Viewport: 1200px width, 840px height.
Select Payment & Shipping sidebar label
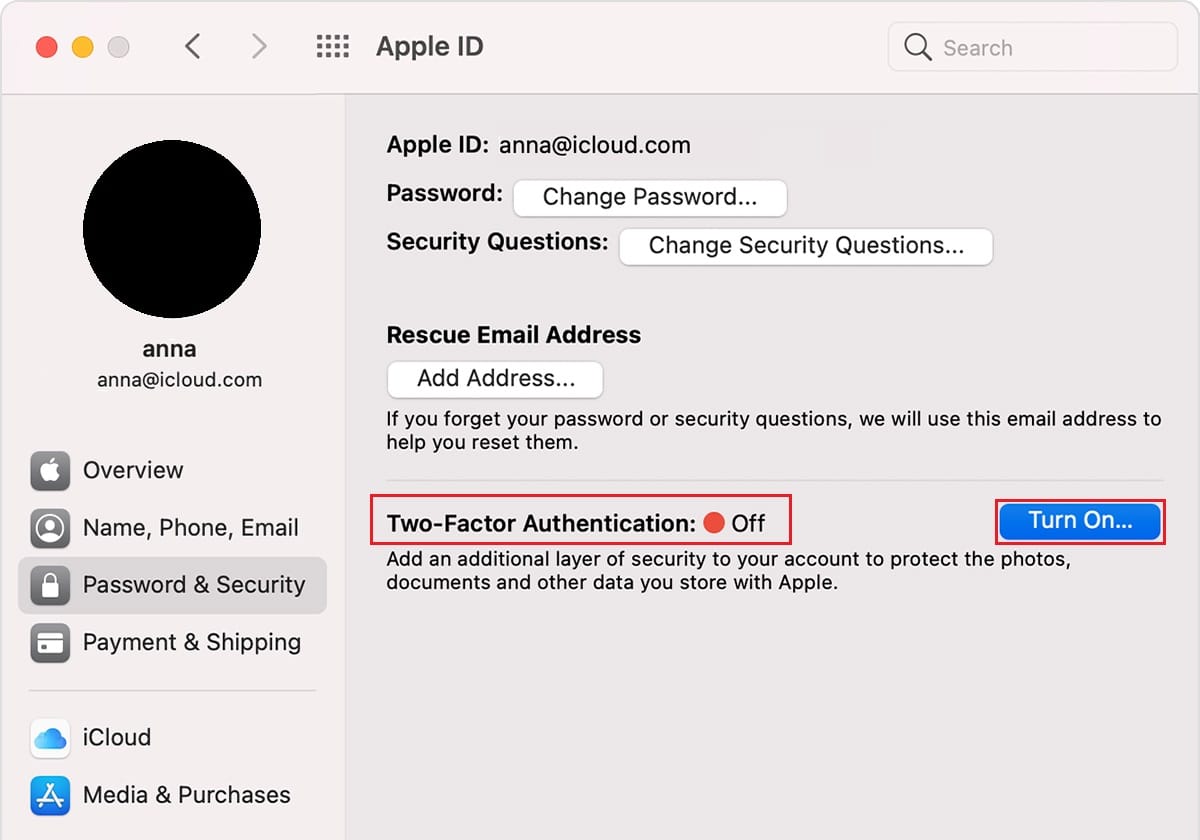(x=192, y=642)
